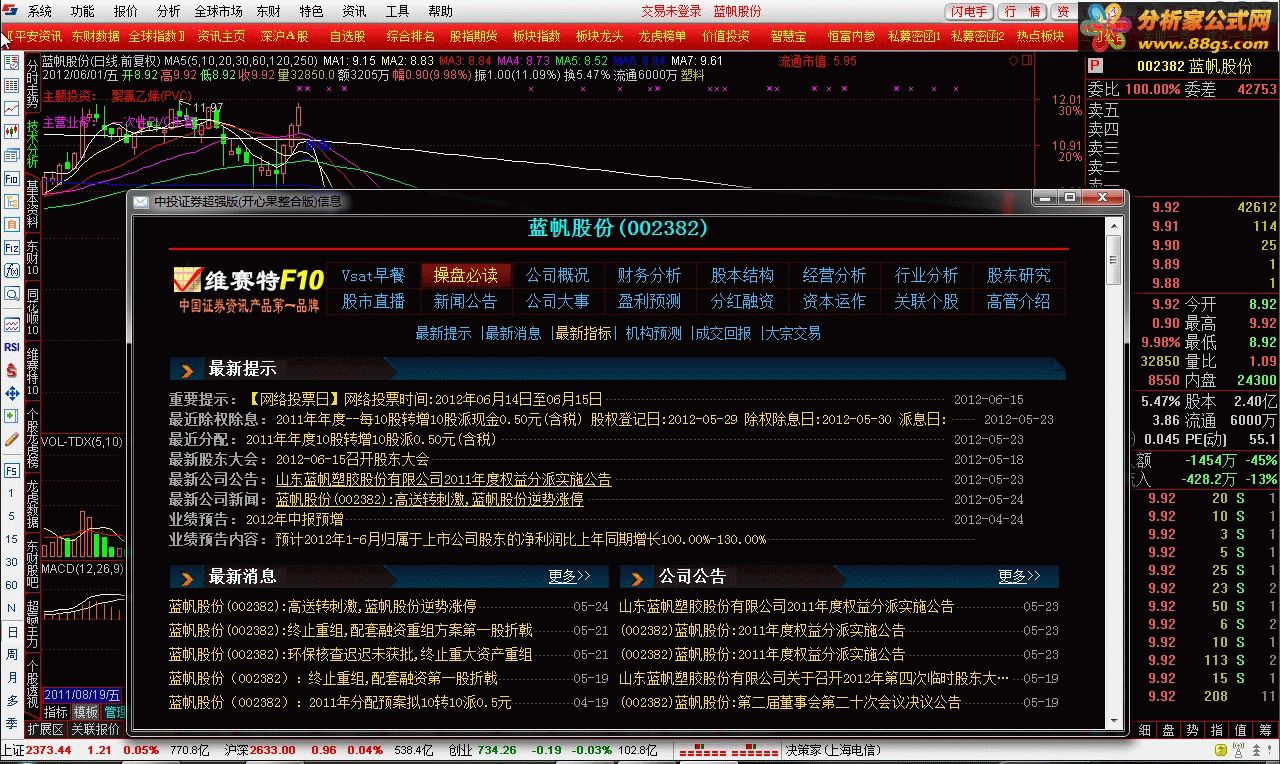
Task: Jump to 大宗交易 section link
Action: pos(793,333)
